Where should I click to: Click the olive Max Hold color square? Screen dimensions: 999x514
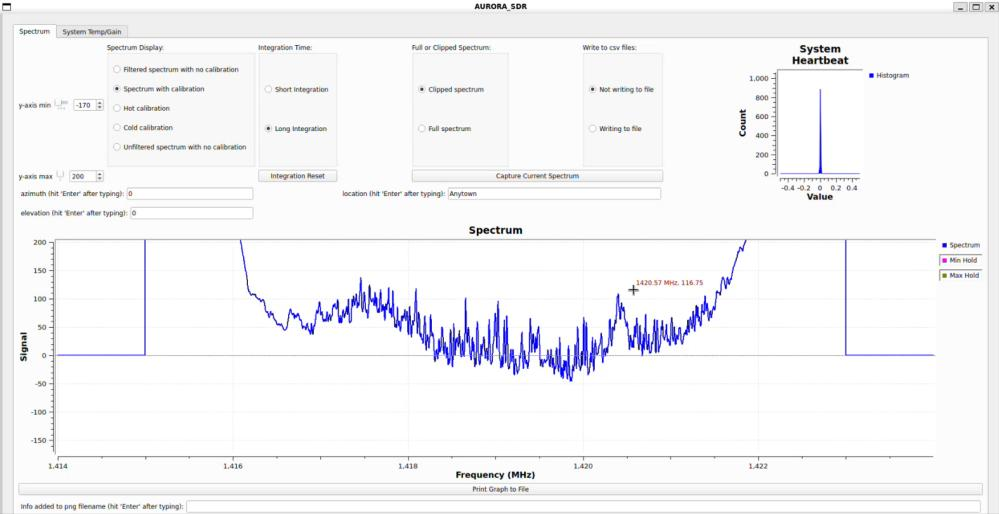pos(944,276)
